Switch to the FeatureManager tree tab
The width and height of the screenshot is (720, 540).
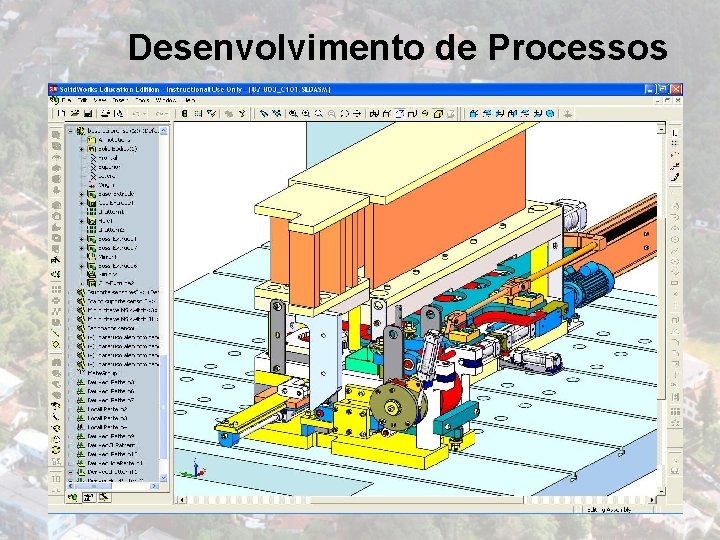pyautogui.click(x=73, y=498)
